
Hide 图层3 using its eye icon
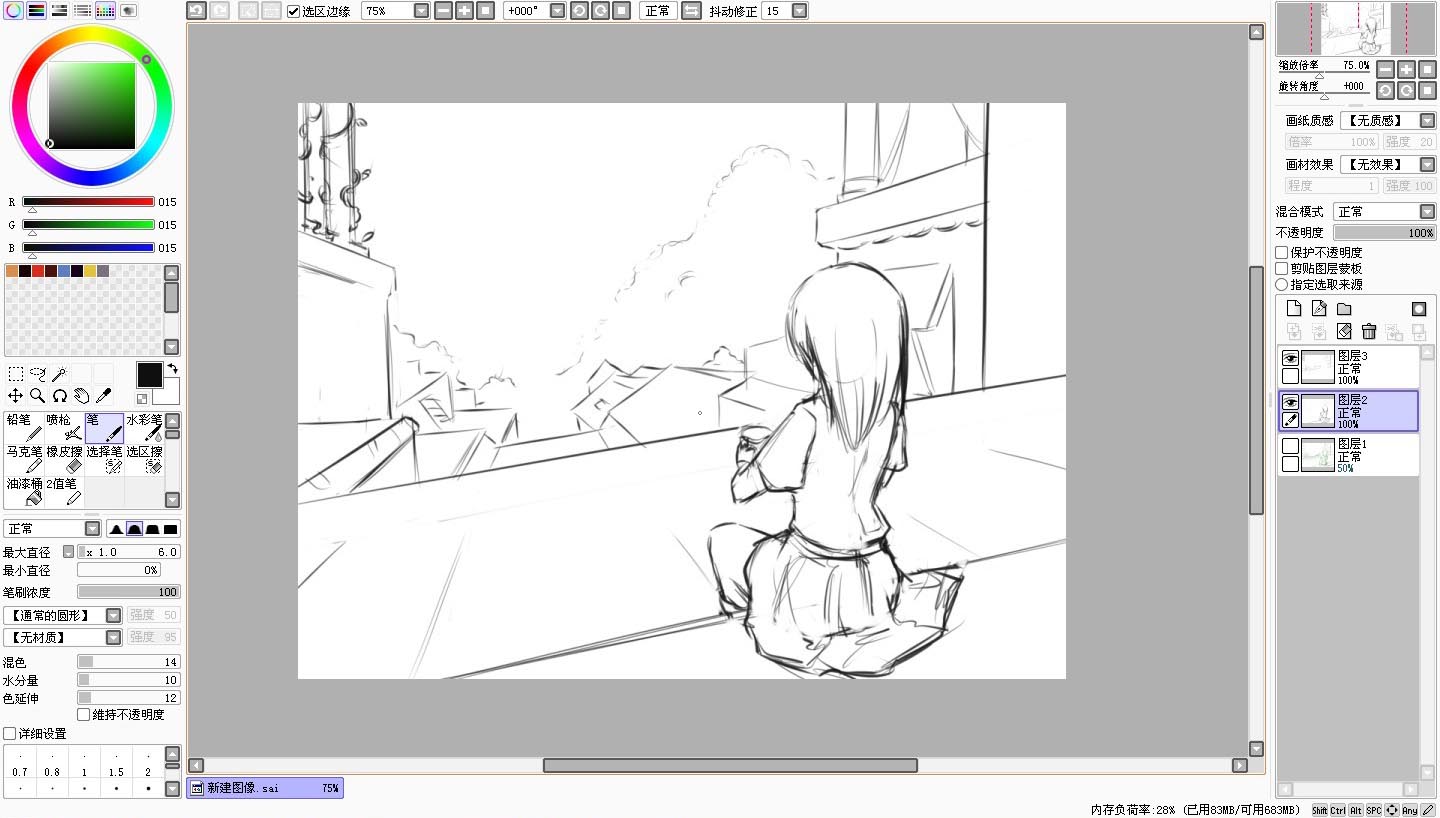click(1290, 359)
